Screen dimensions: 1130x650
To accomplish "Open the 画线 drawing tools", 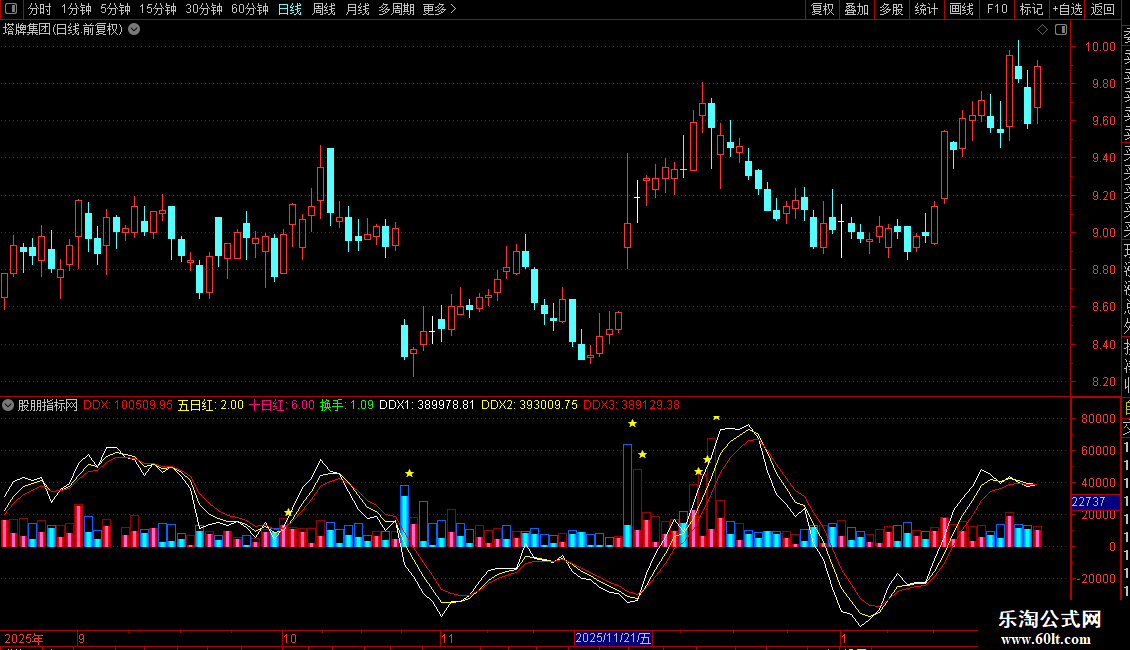I will [x=961, y=9].
